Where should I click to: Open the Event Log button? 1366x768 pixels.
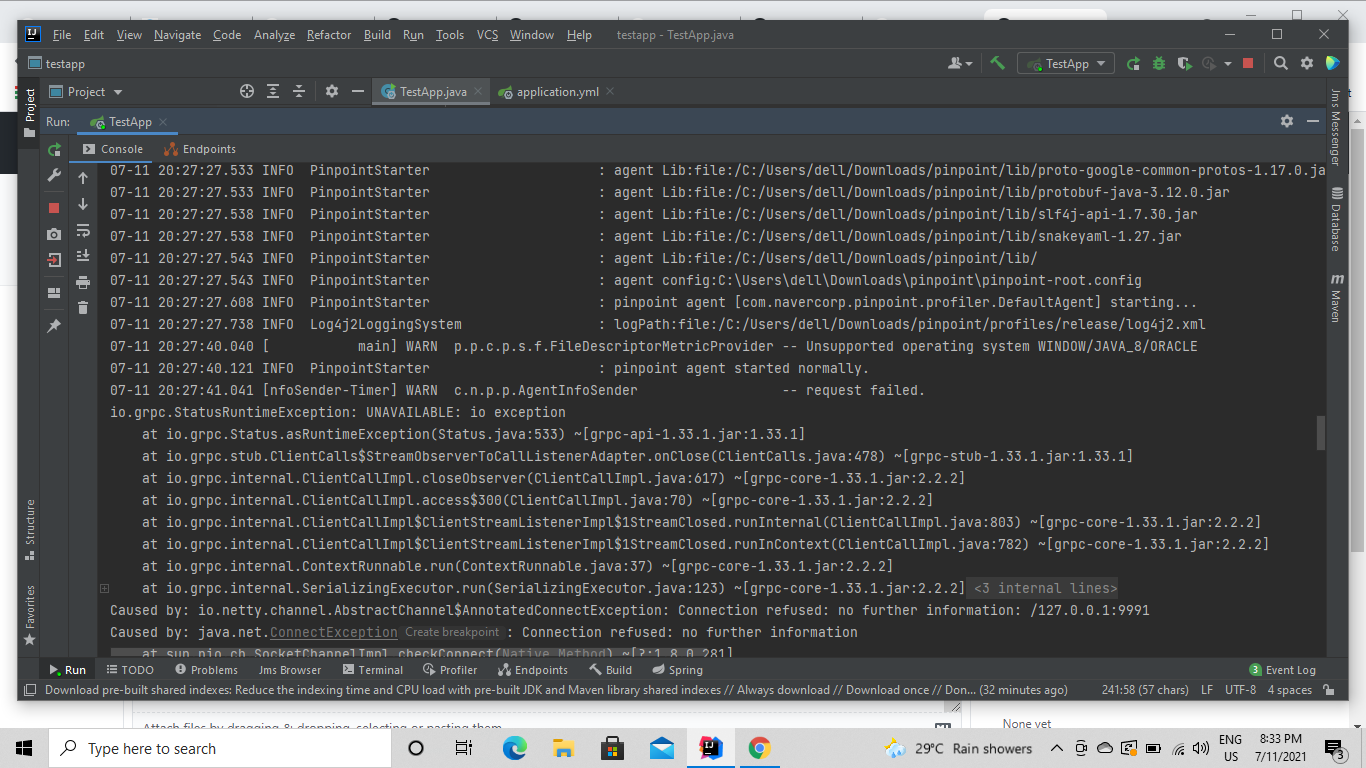(x=1282, y=670)
